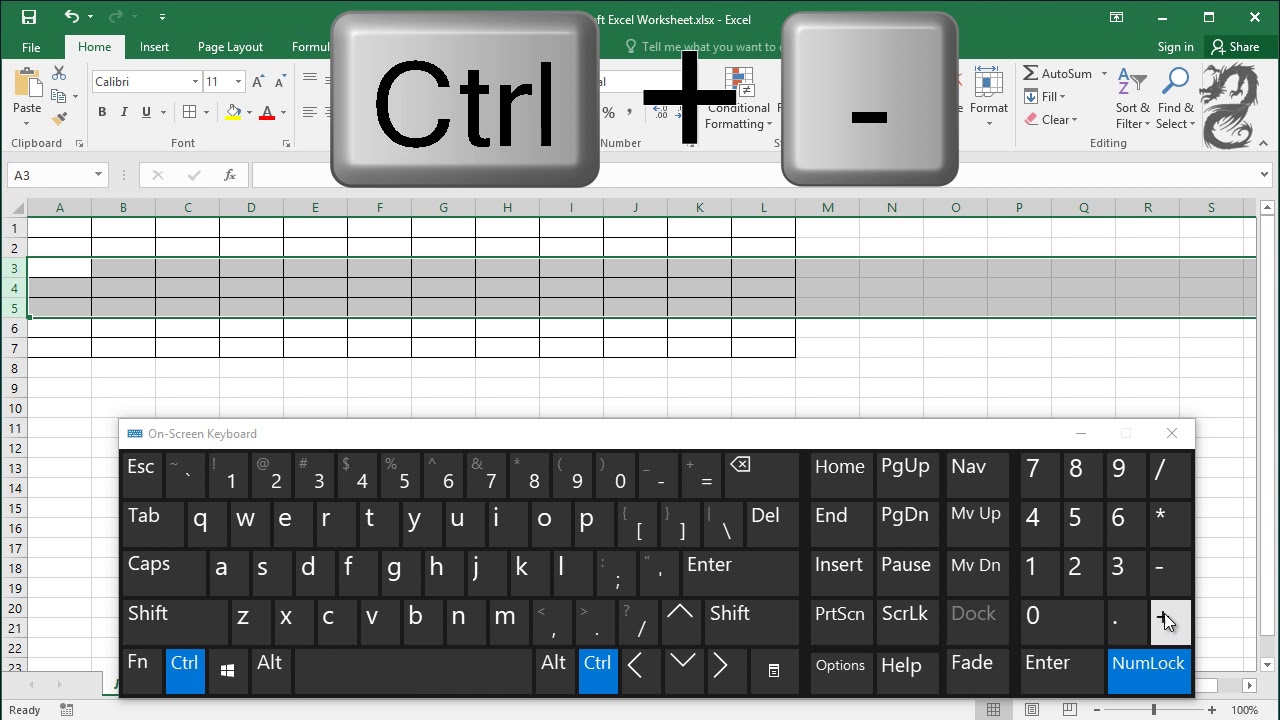The height and width of the screenshot is (720, 1280).
Task: Hit the Windows logo key on keyboard
Action: pyautogui.click(x=227, y=671)
